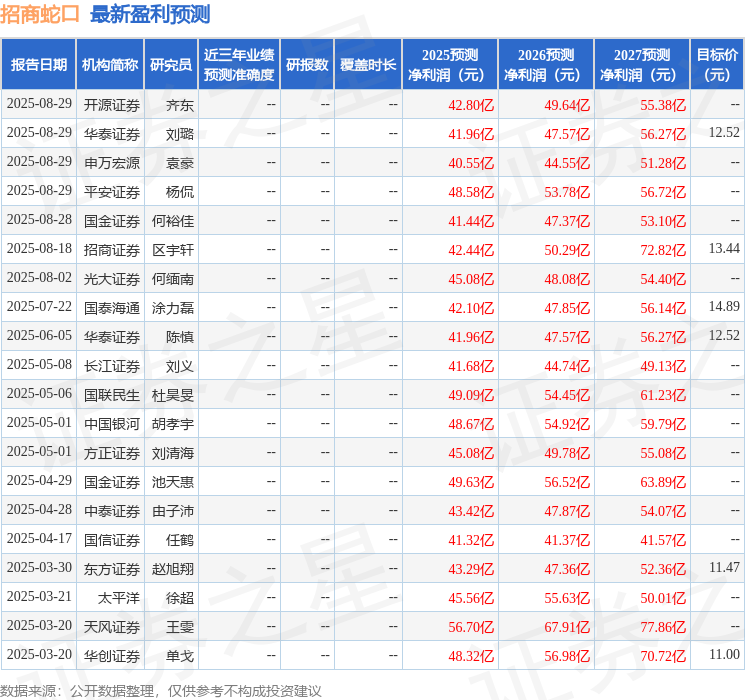
Task: Click 国信证券 institution cell
Action: click(x=112, y=540)
